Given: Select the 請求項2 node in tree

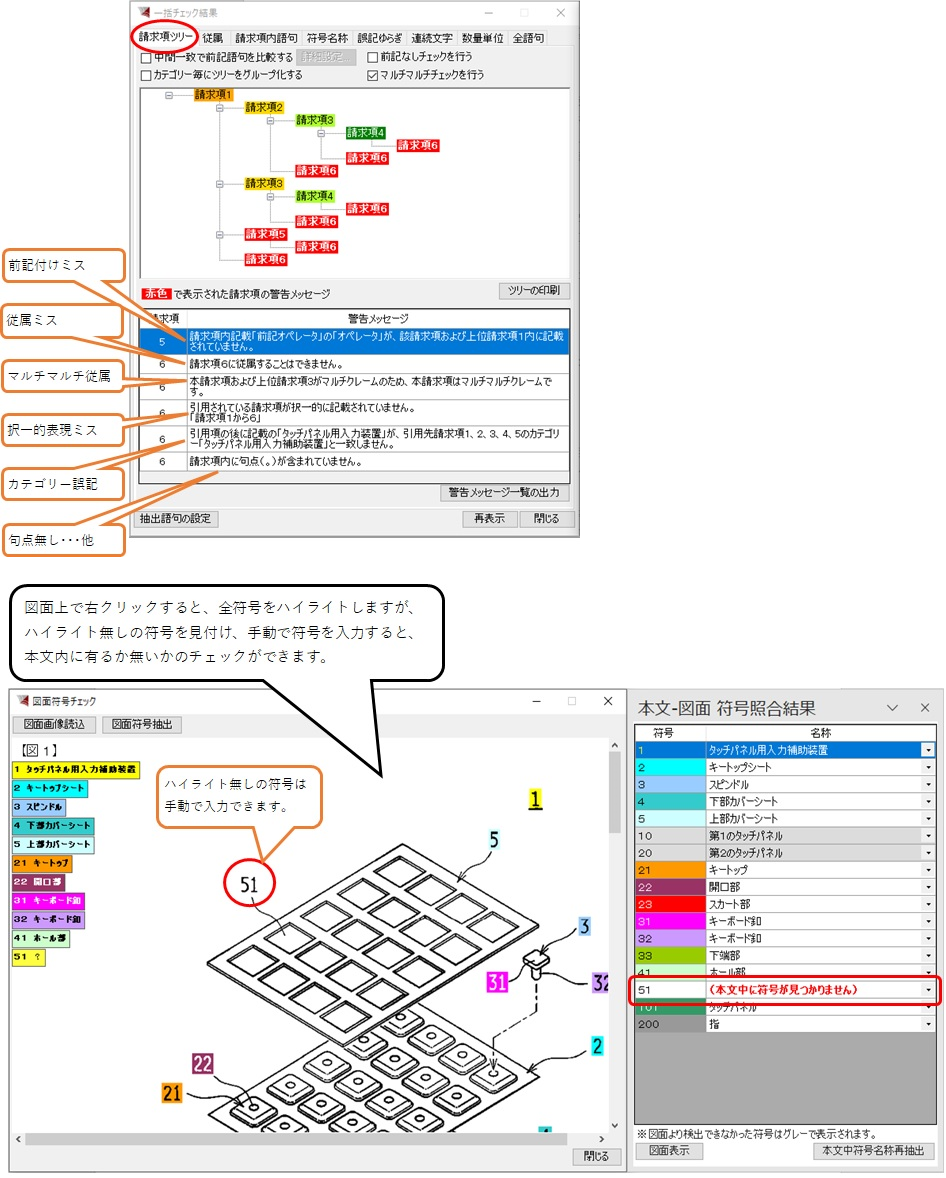Looking at the screenshot, I should [x=264, y=108].
